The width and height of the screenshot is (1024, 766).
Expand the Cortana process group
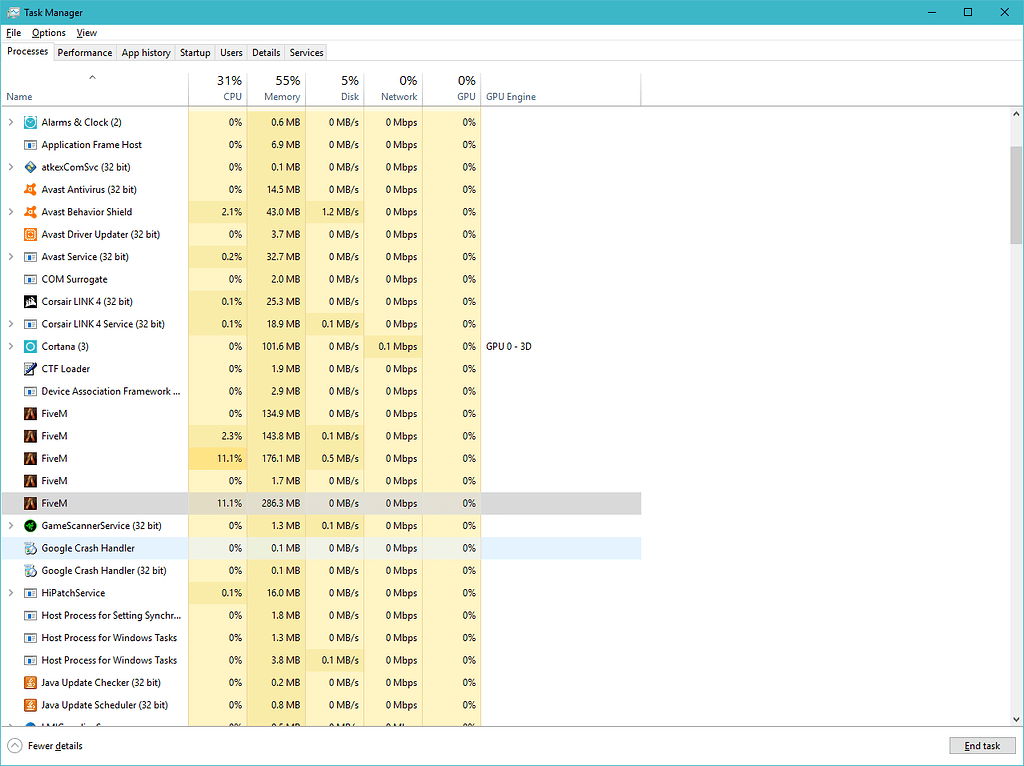pyautogui.click(x=10, y=346)
